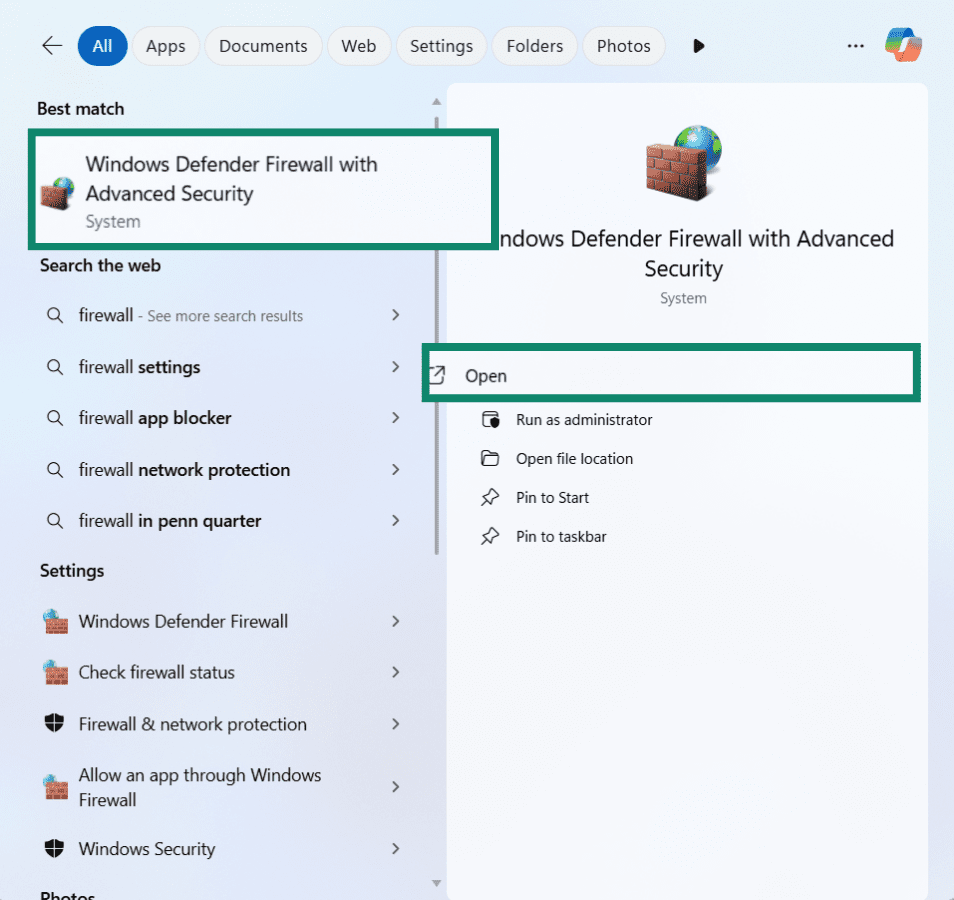Select Pin to taskbar option
This screenshot has height=900, width=954.
tap(561, 537)
